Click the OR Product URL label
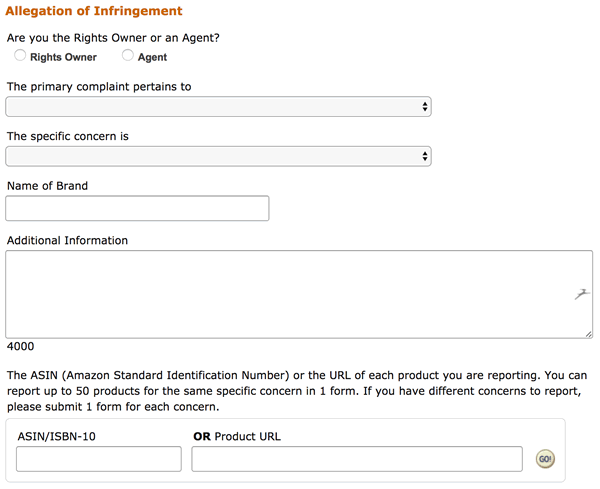Viewport: 600px width, 489px height. tap(238, 436)
